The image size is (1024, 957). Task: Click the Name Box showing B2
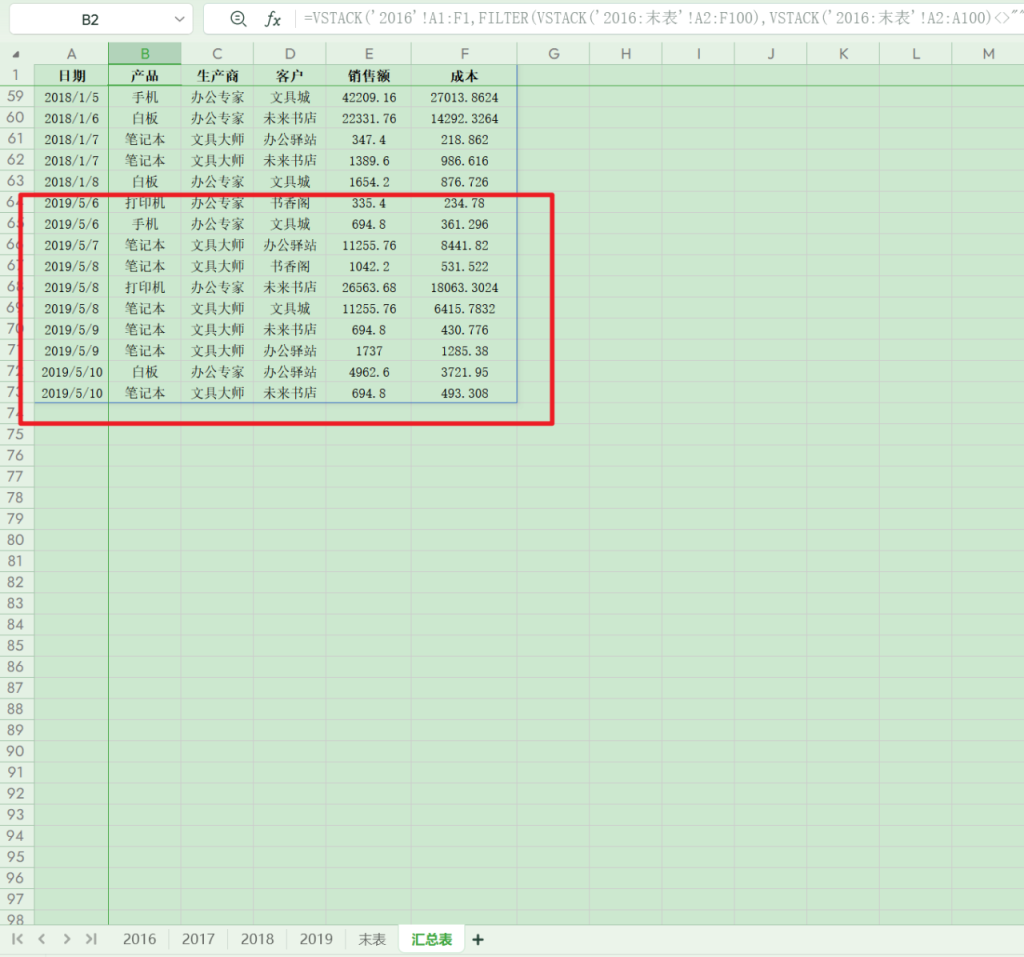pyautogui.click(x=90, y=19)
